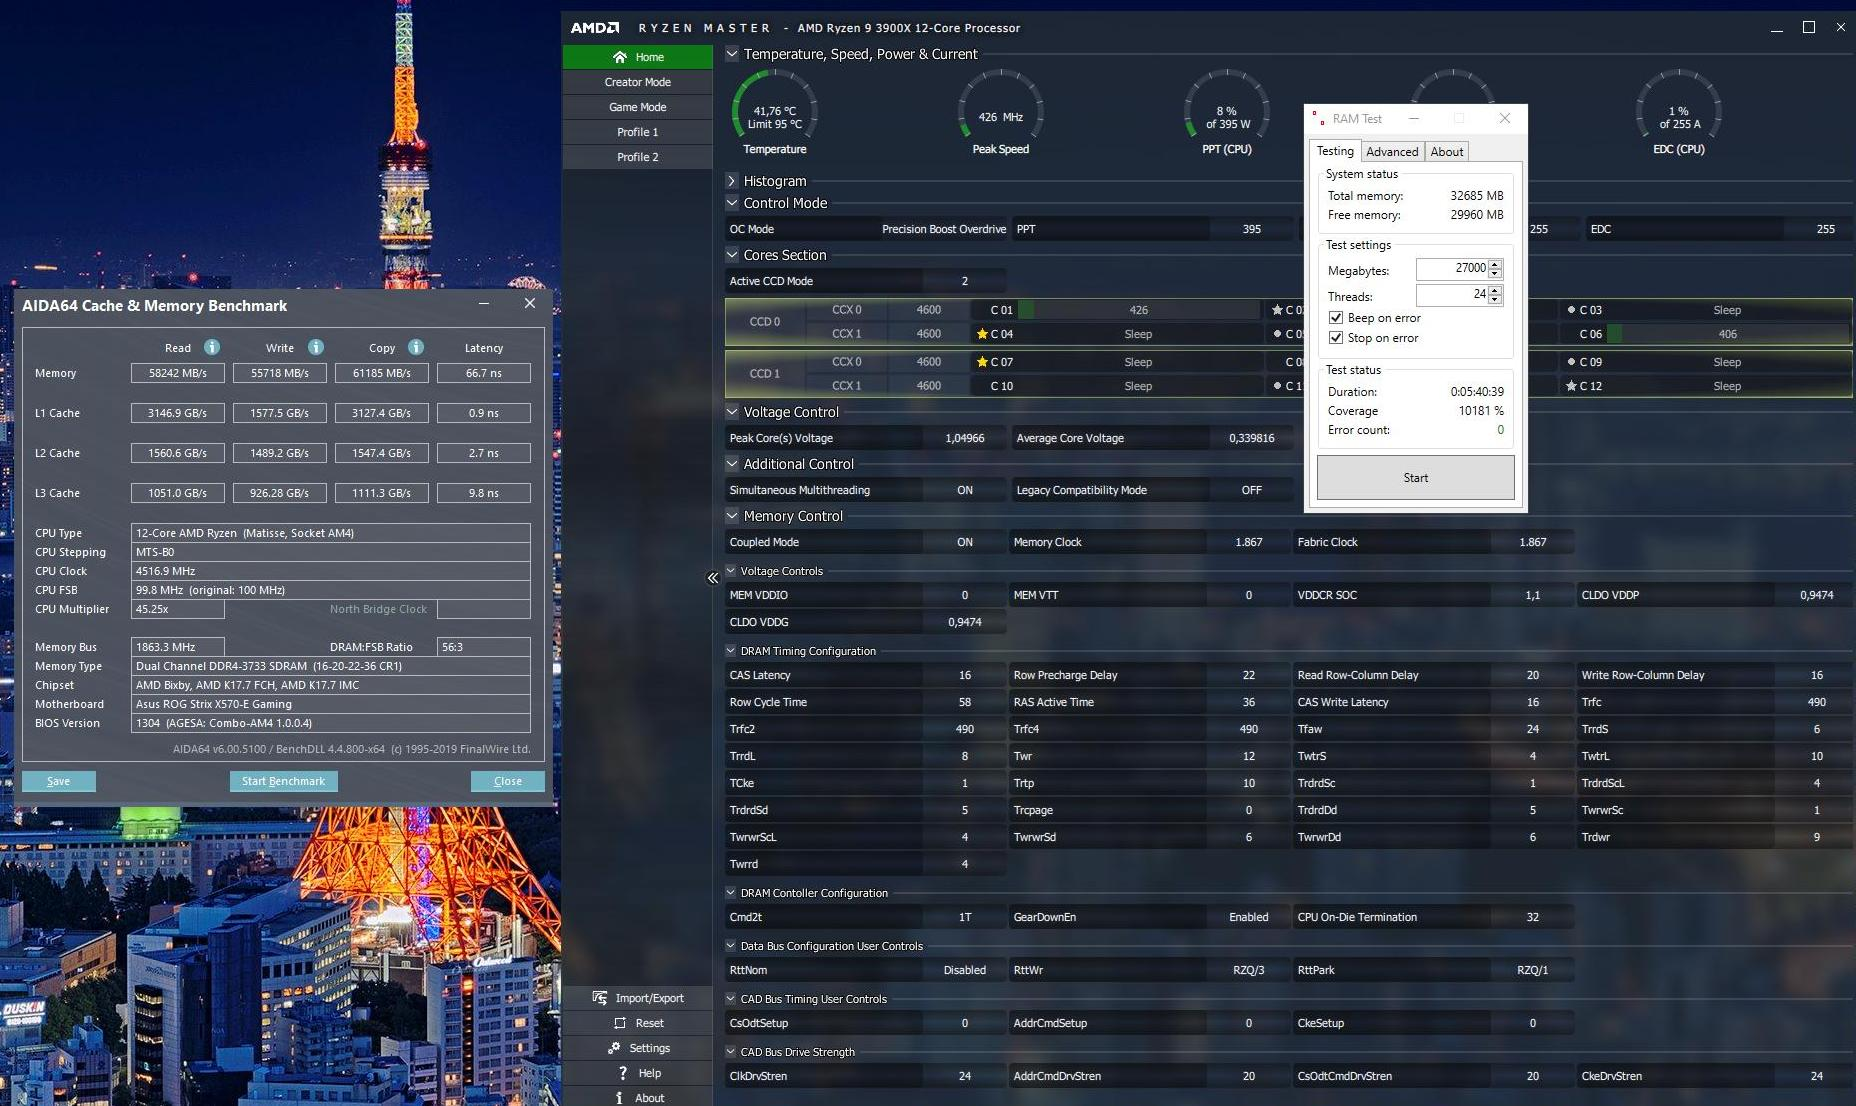Collapse CAD Bus Timing User Controls
Viewport: 1856px width, 1106px height.
pyautogui.click(x=730, y=999)
